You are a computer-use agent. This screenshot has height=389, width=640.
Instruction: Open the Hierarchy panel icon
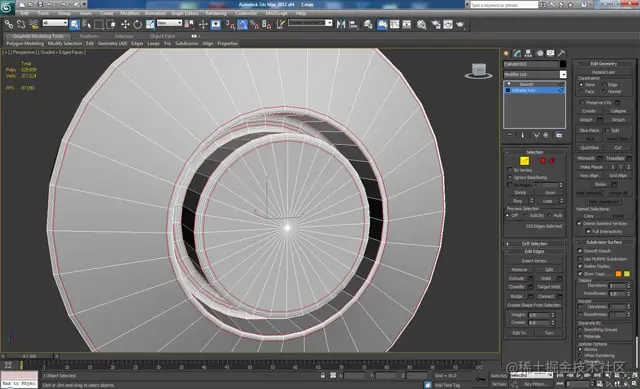[529, 53]
